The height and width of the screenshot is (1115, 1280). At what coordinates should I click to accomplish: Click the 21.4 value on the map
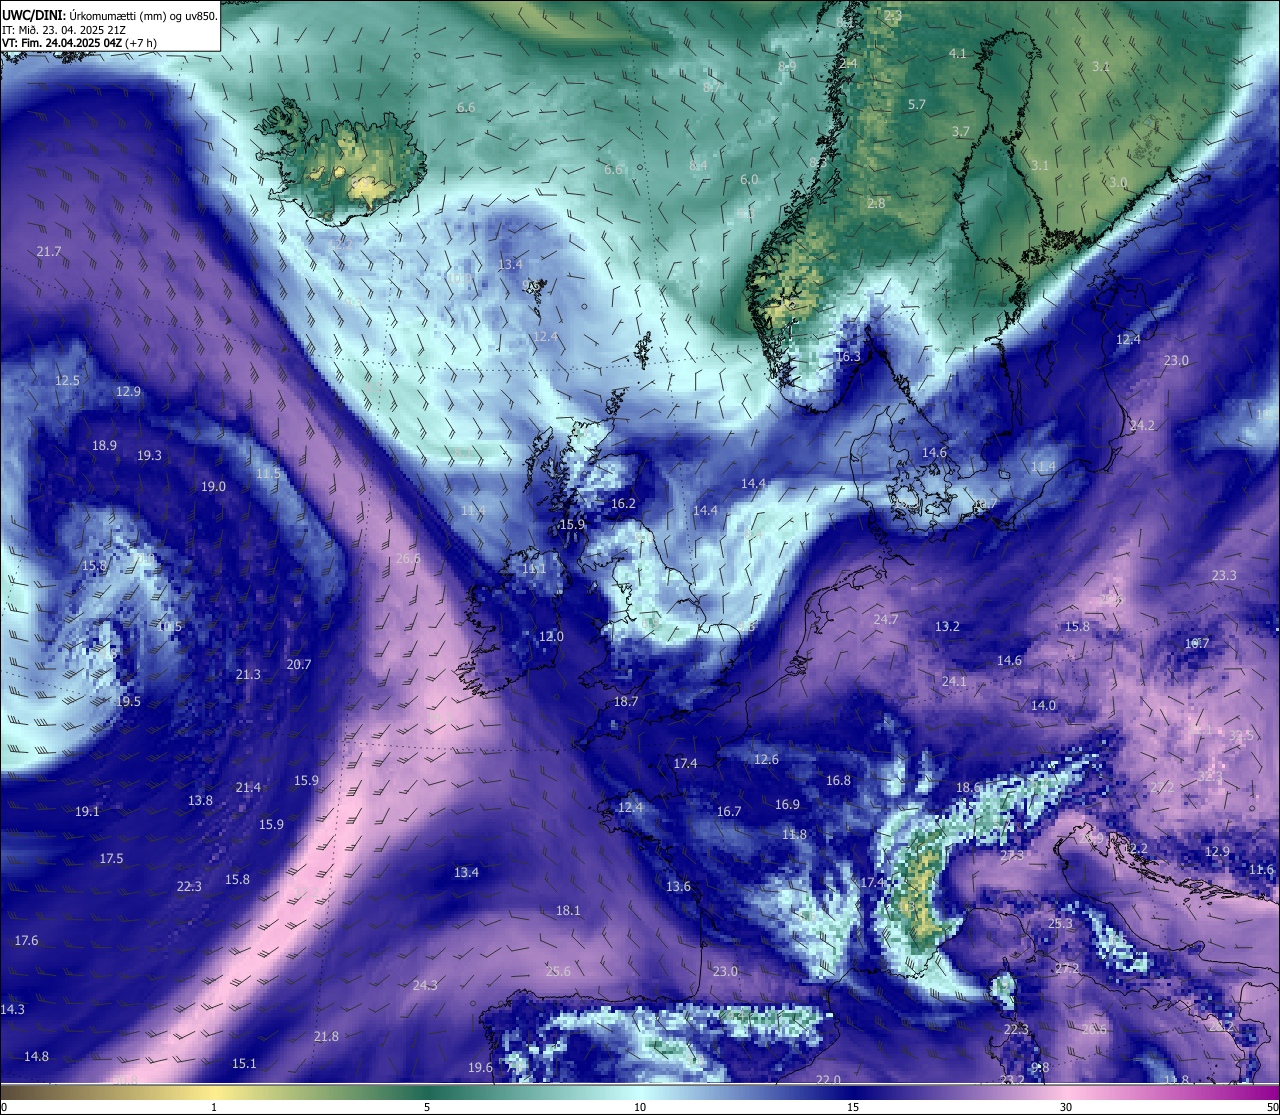coord(248,788)
